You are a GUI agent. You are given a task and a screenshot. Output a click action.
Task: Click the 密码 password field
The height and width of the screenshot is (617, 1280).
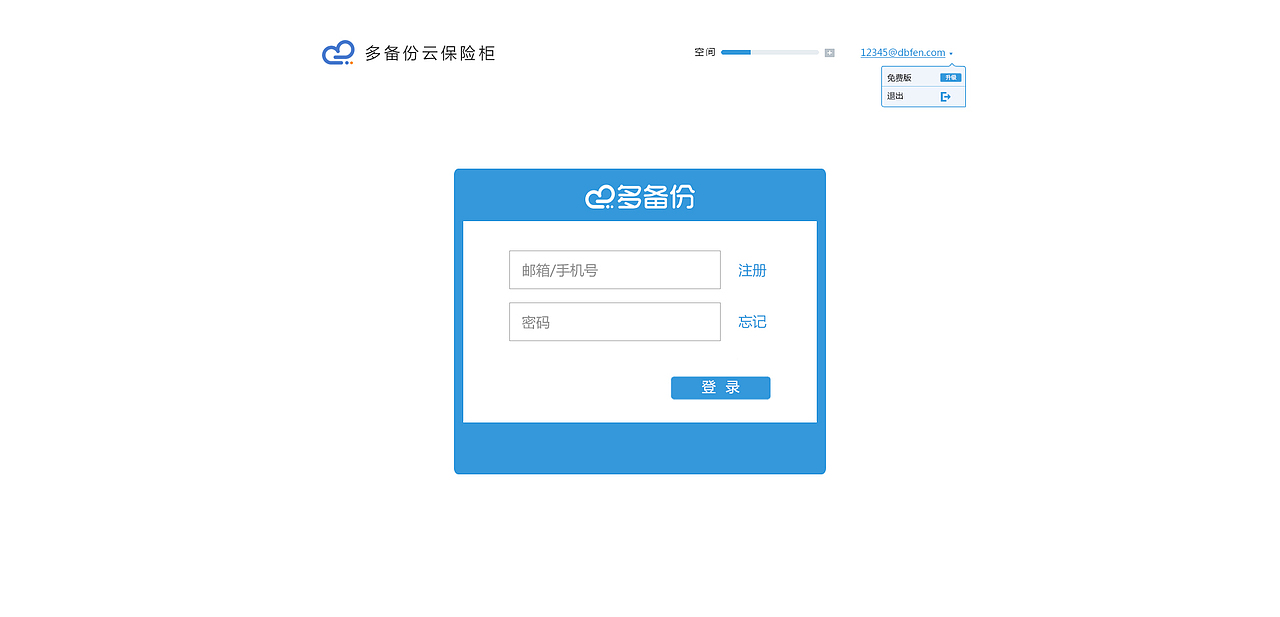coord(614,321)
